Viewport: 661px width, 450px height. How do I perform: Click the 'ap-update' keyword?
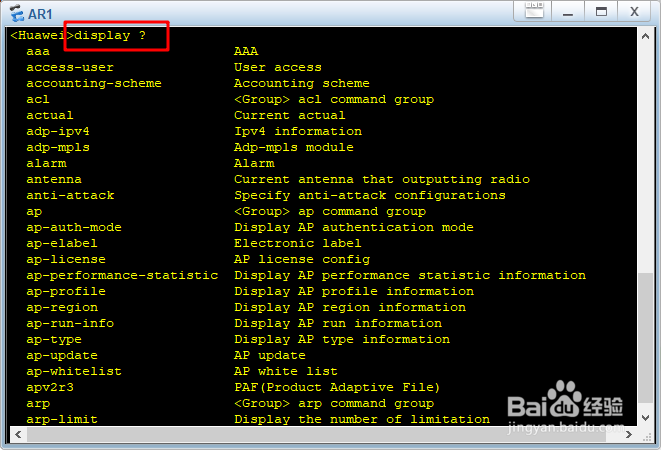click(x=62, y=356)
